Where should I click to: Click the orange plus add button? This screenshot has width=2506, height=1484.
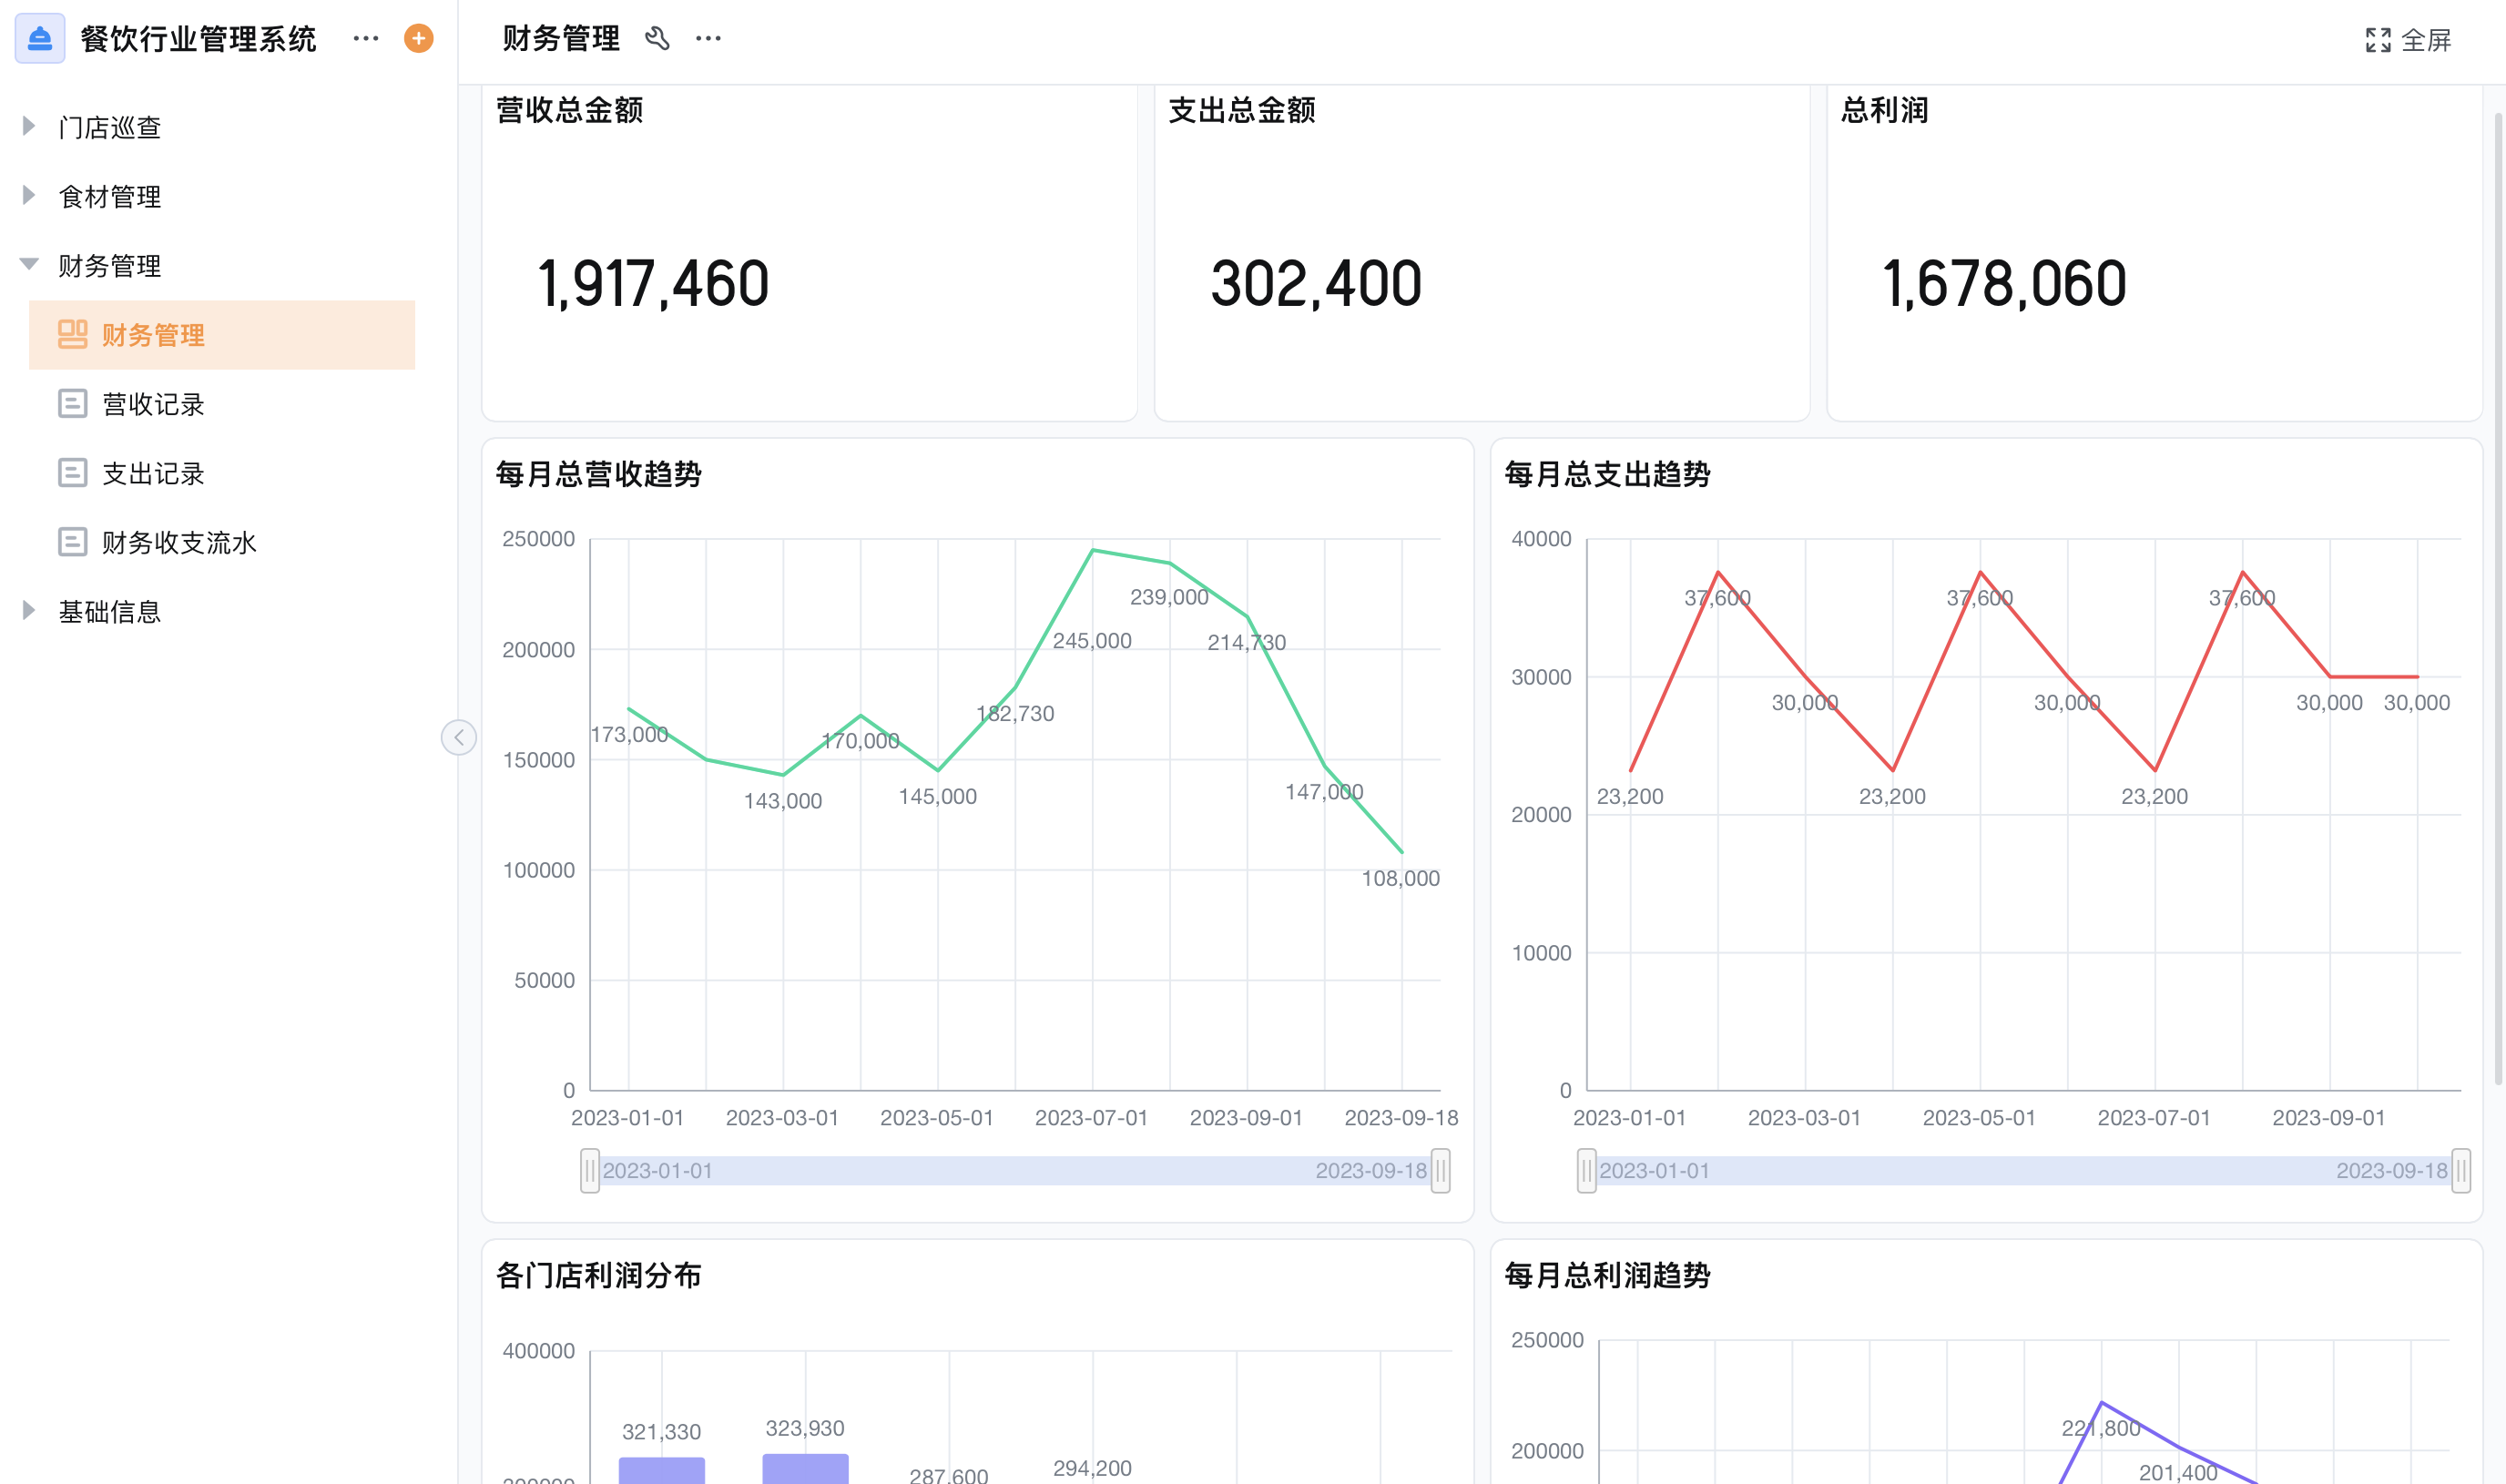coord(419,39)
